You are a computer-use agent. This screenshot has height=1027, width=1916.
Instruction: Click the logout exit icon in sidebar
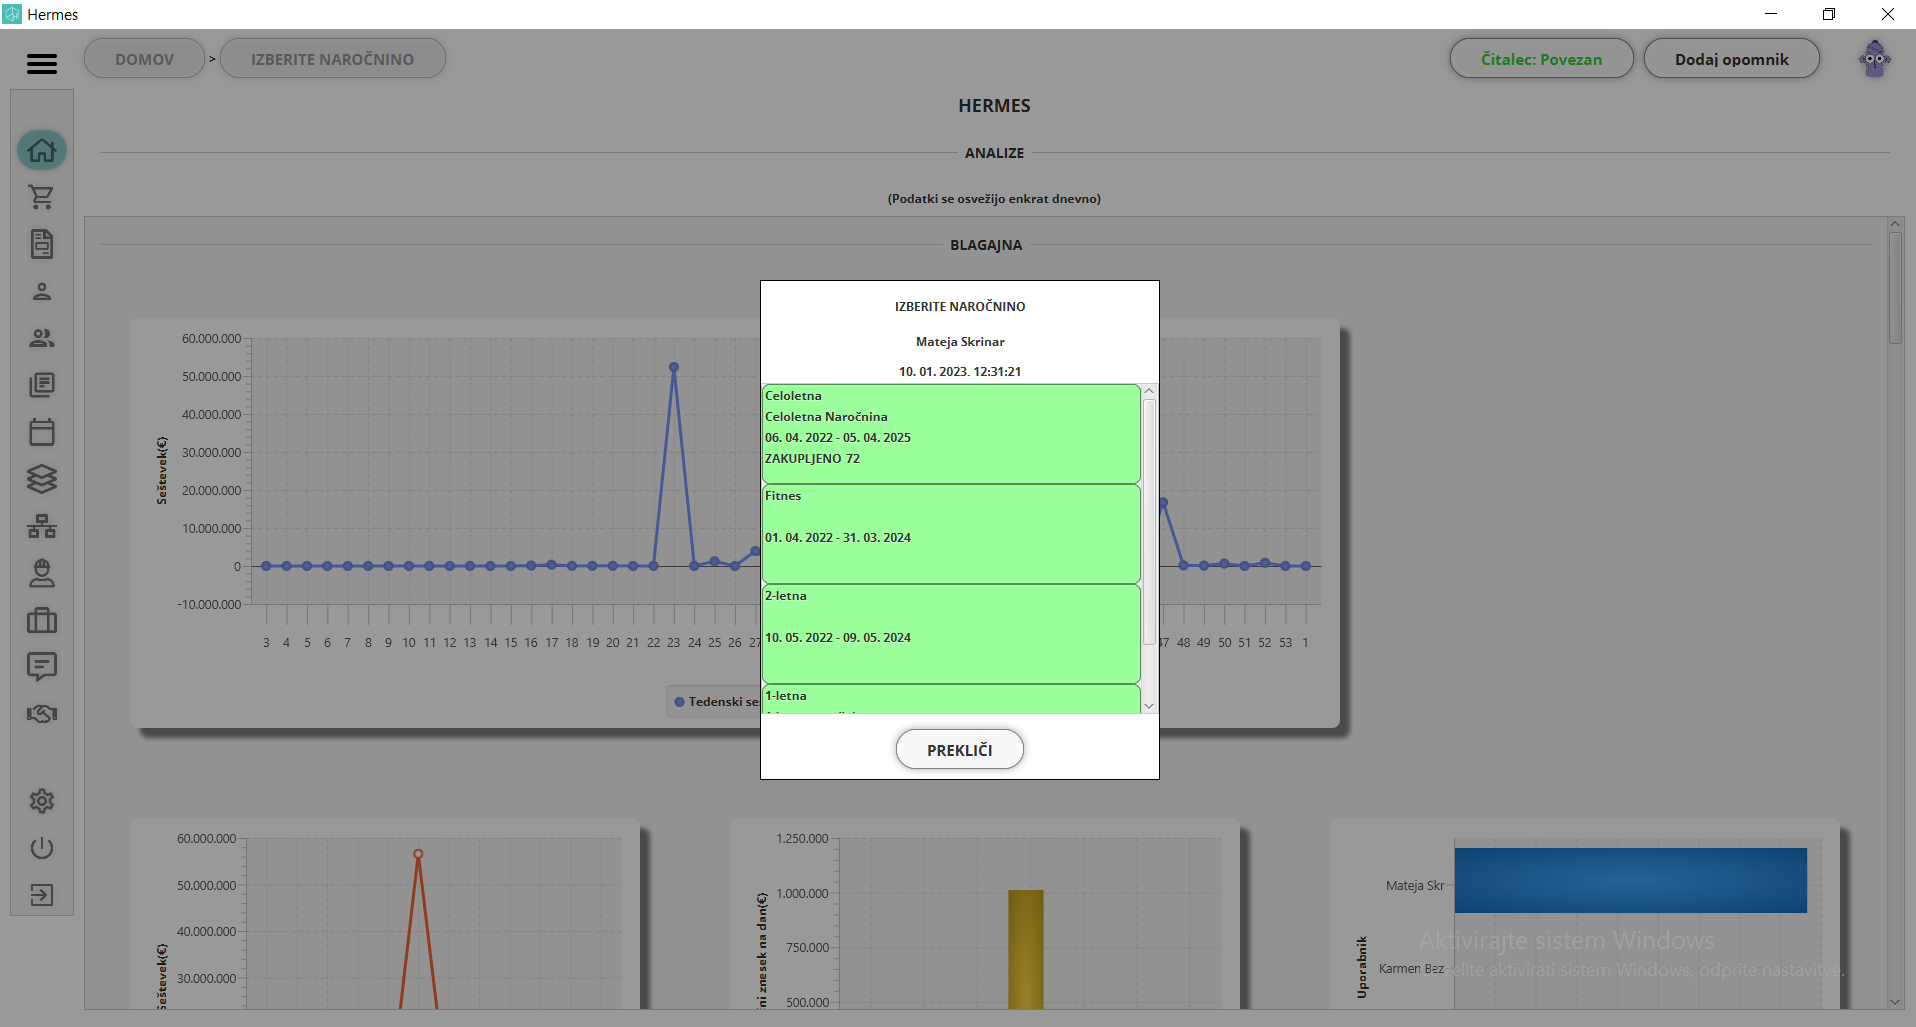[42, 895]
